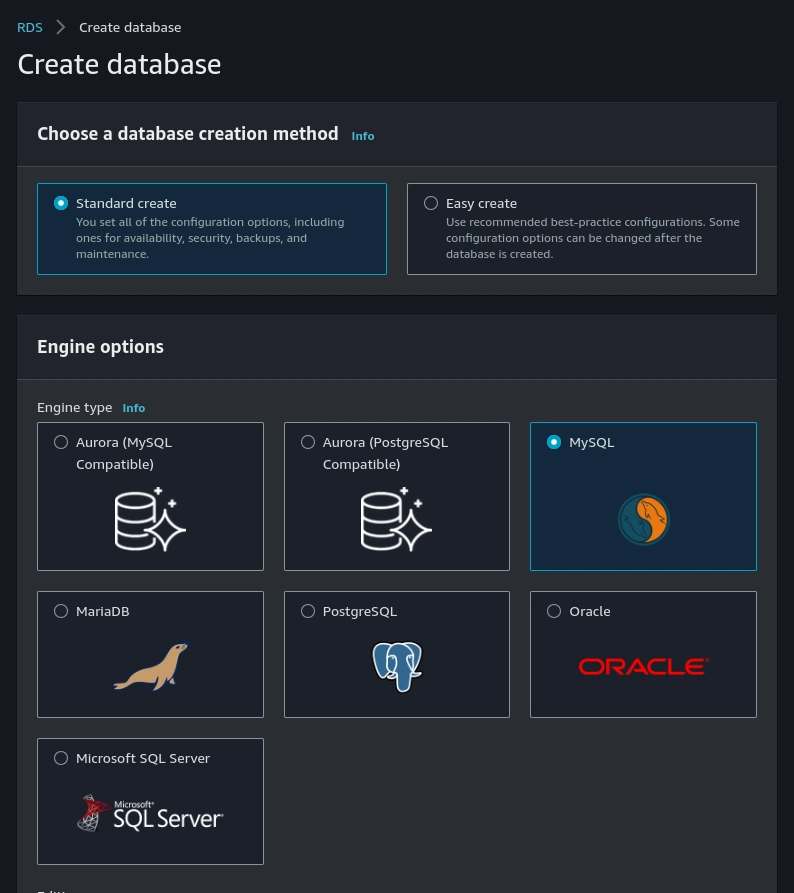The height and width of the screenshot is (893, 794).
Task: Click the Engine options heading
Action: [100, 347]
